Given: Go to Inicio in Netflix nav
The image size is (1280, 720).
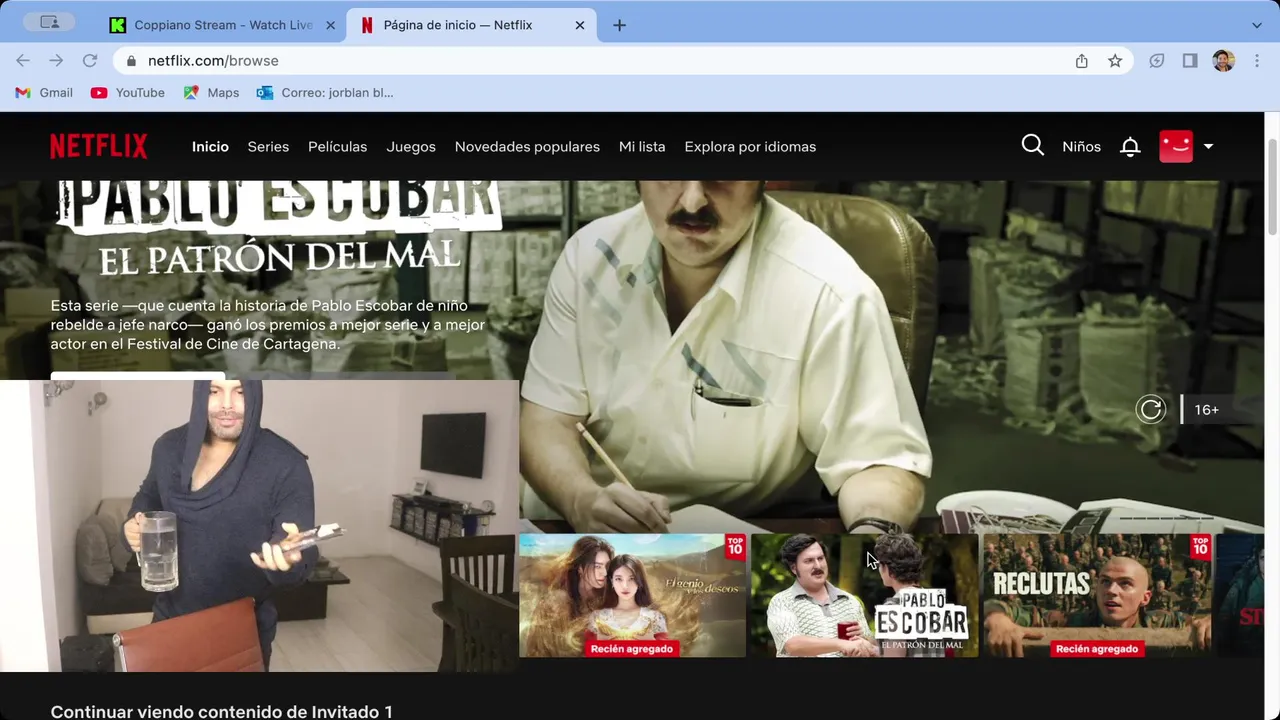Looking at the screenshot, I should 210,146.
